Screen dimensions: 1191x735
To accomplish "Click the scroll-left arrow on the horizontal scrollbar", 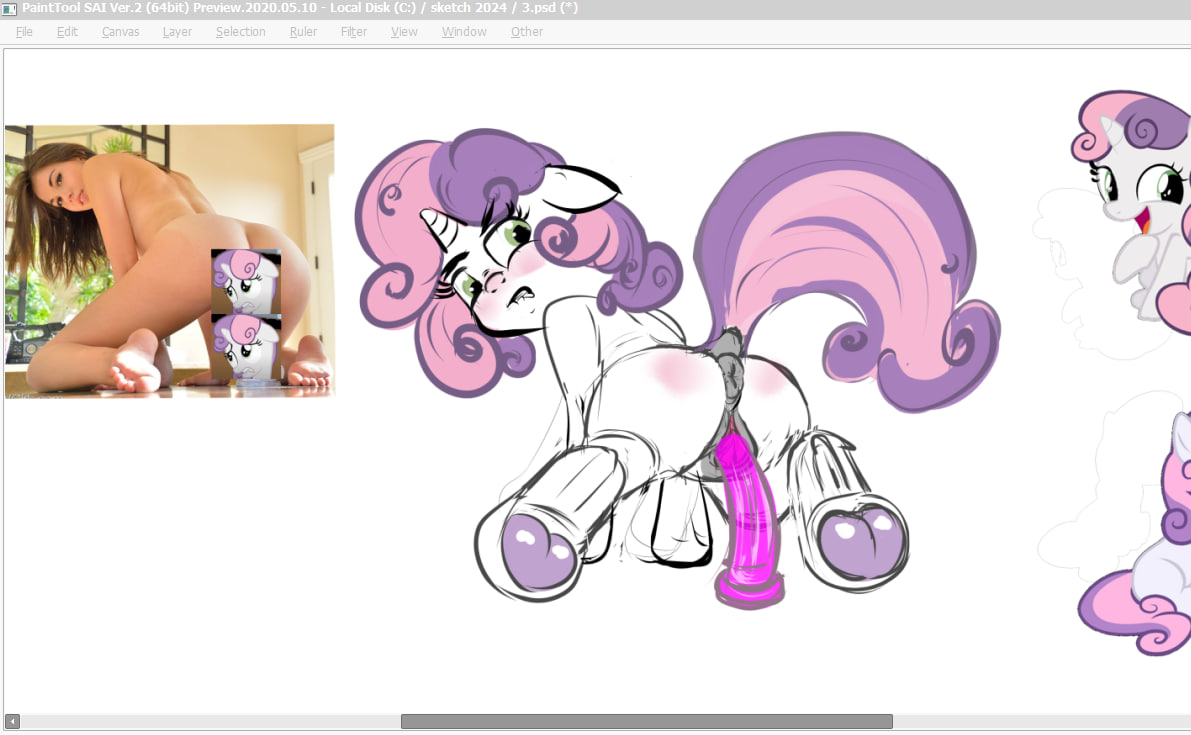I will point(12,721).
